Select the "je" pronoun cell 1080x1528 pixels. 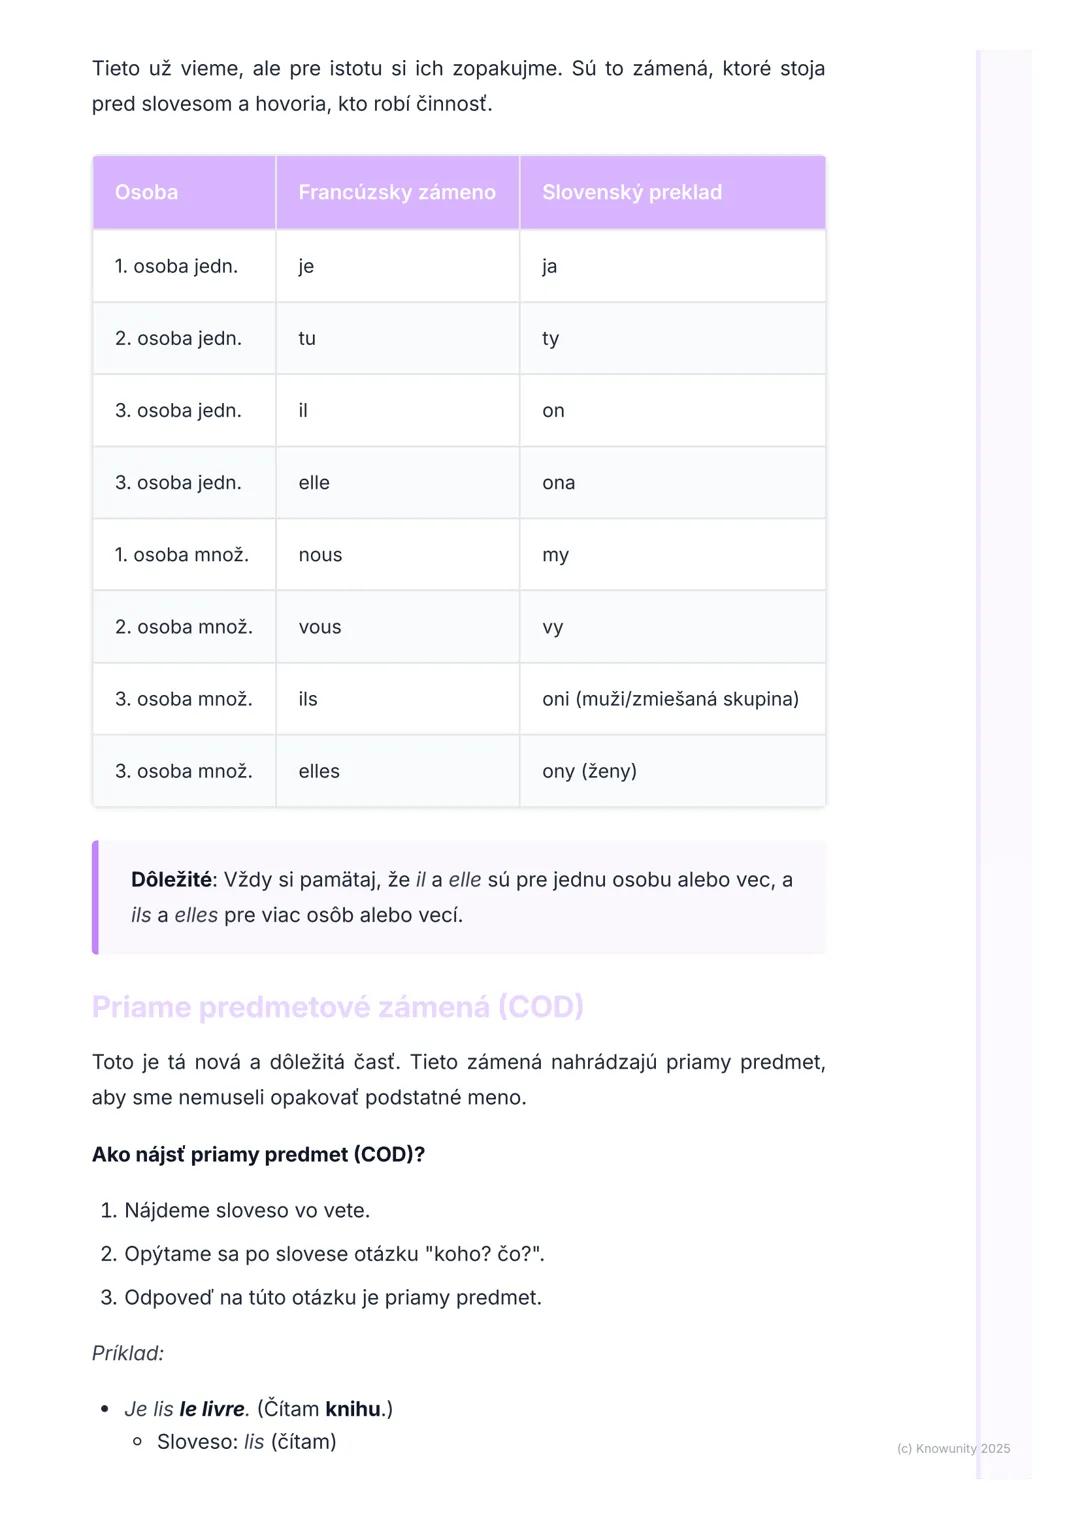306,266
